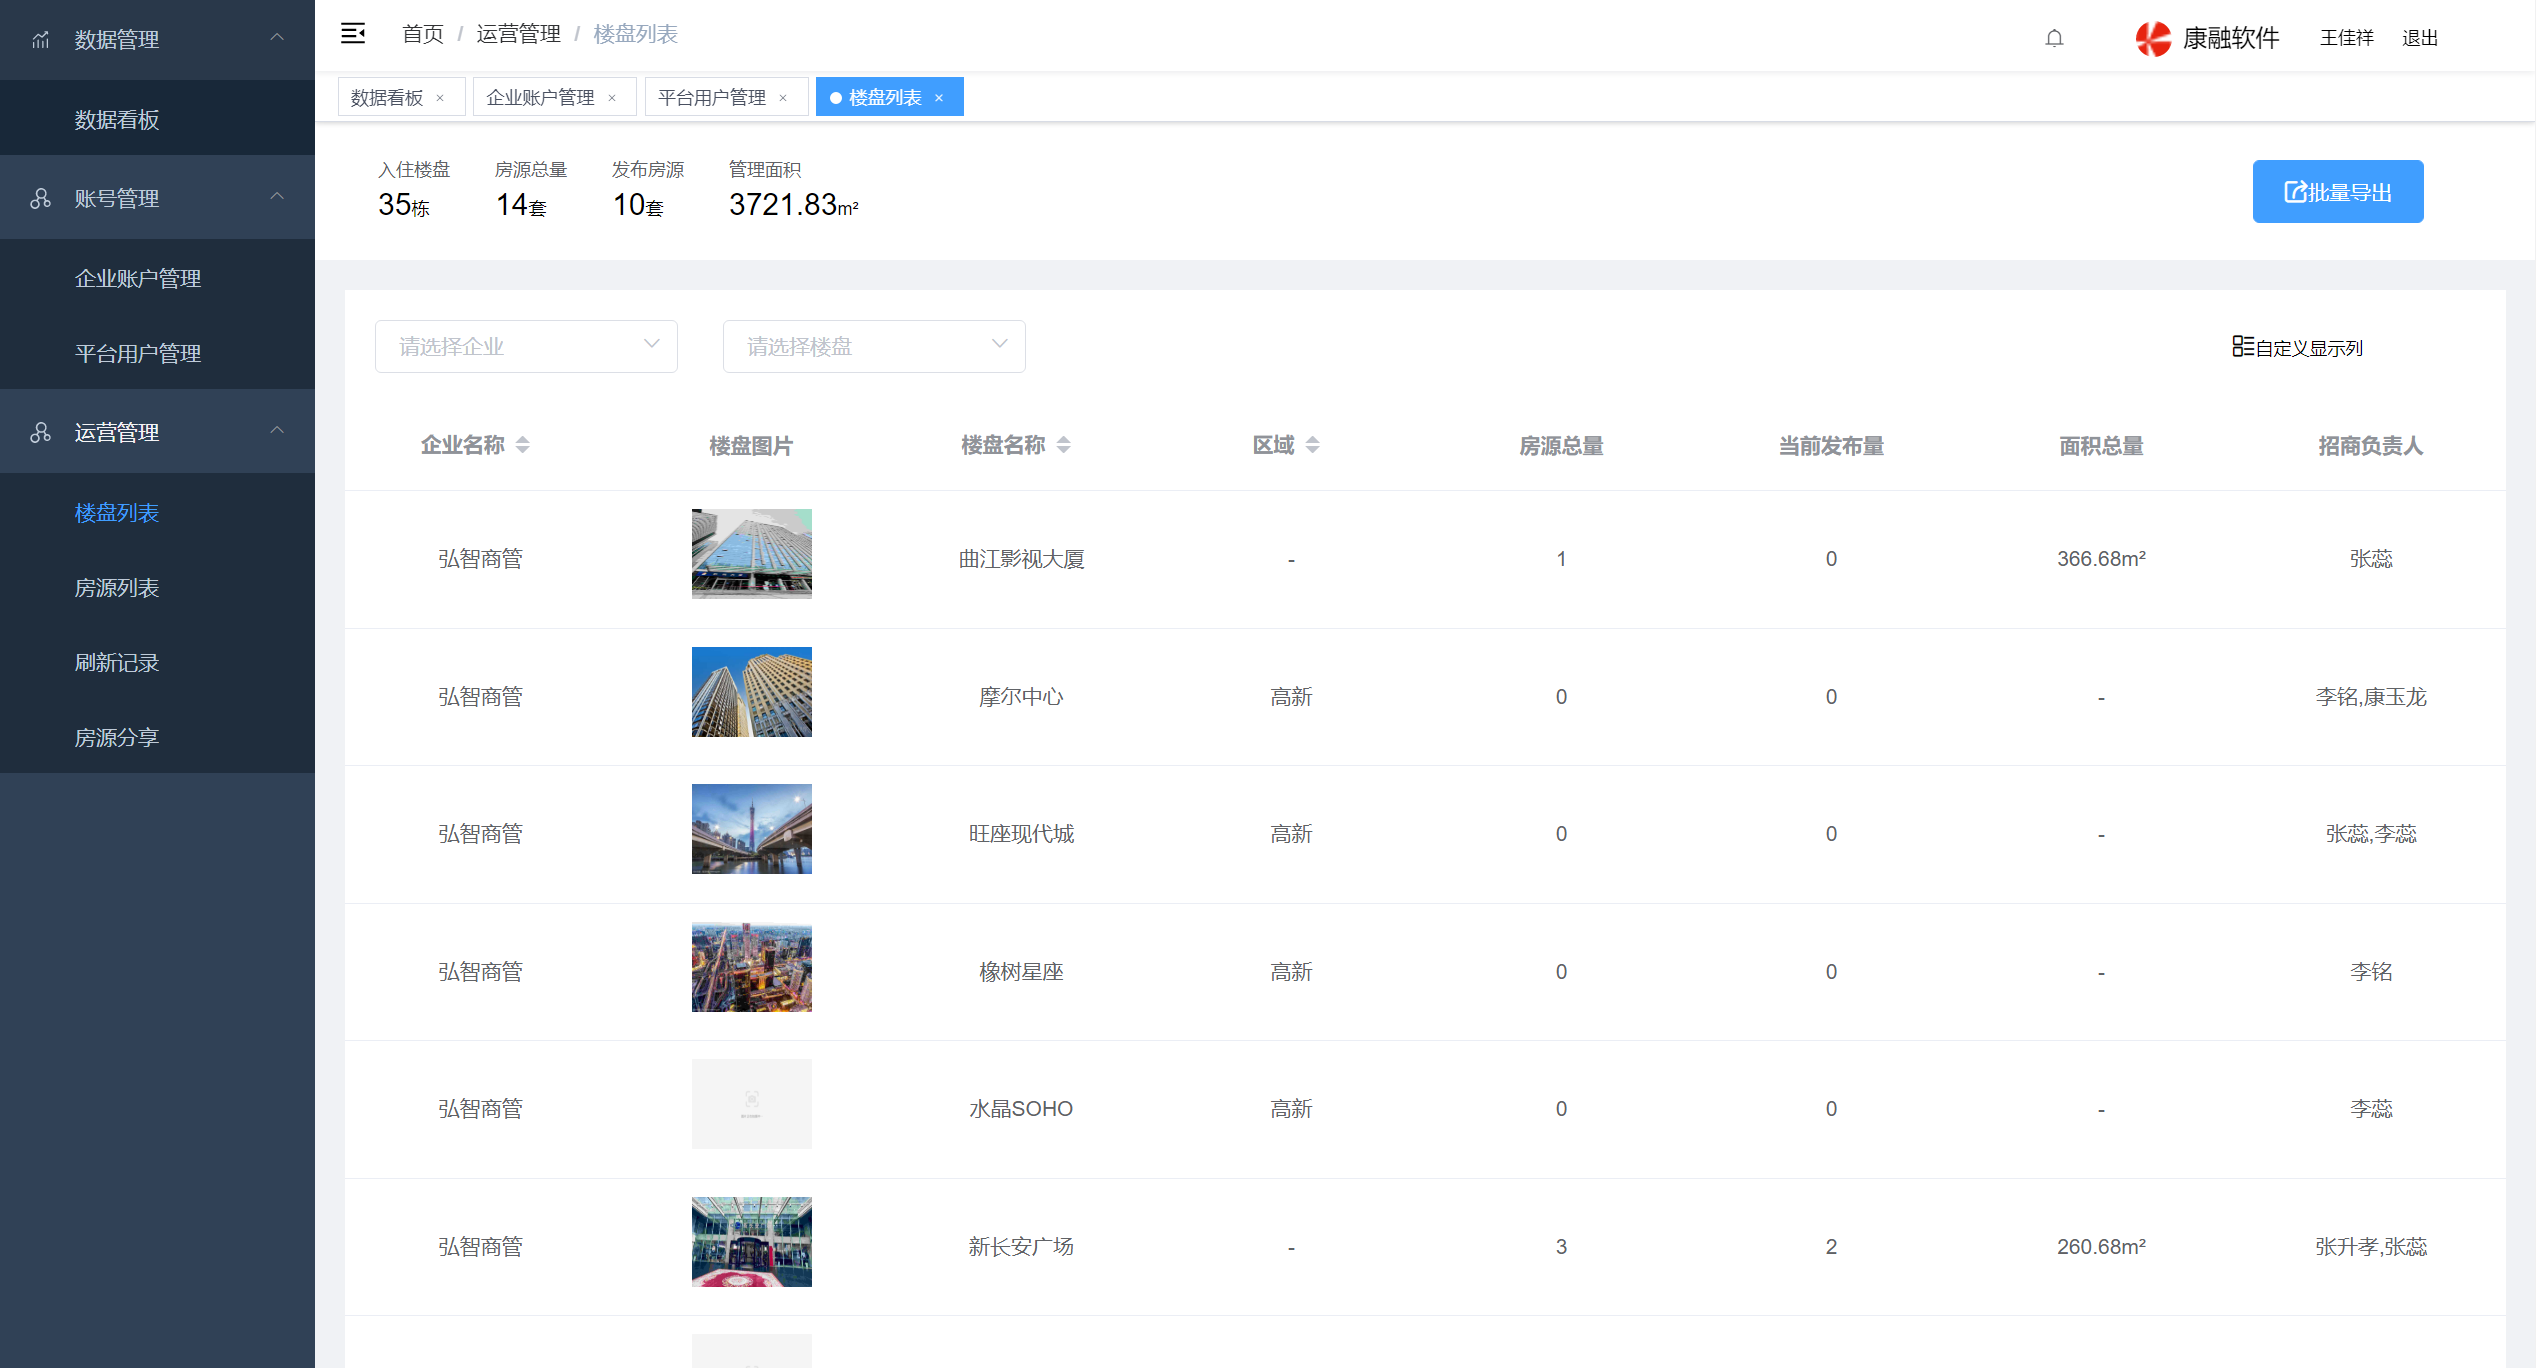Collapse the 数据管理 menu chevron

(x=277, y=38)
